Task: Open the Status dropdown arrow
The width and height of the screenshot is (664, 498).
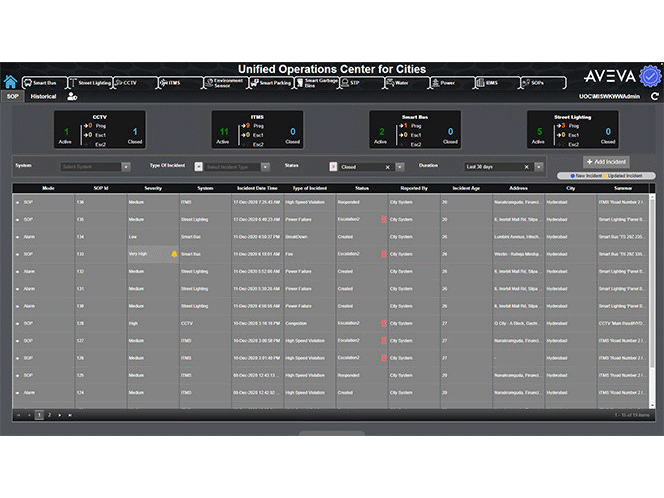Action: click(400, 167)
